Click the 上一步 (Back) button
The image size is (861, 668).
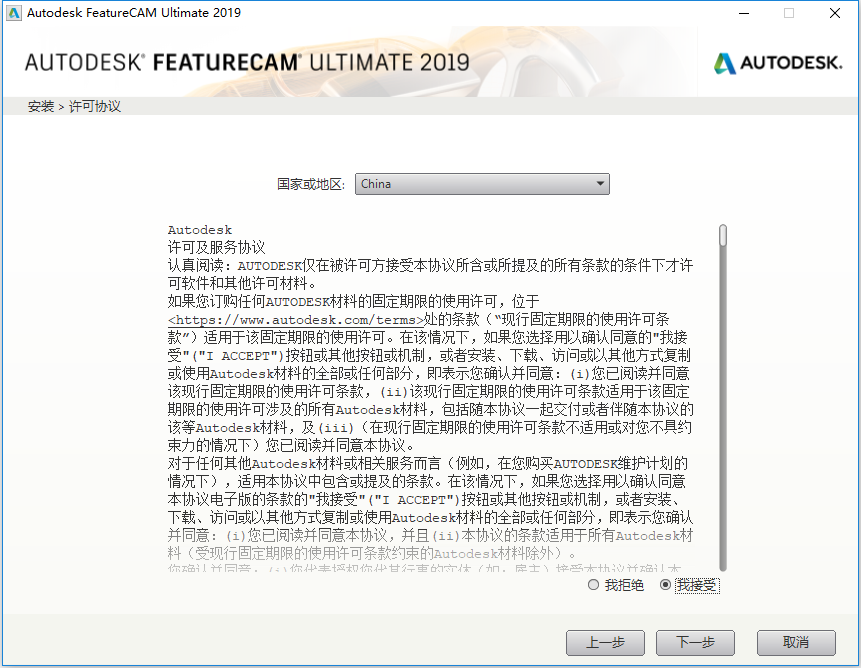point(605,642)
